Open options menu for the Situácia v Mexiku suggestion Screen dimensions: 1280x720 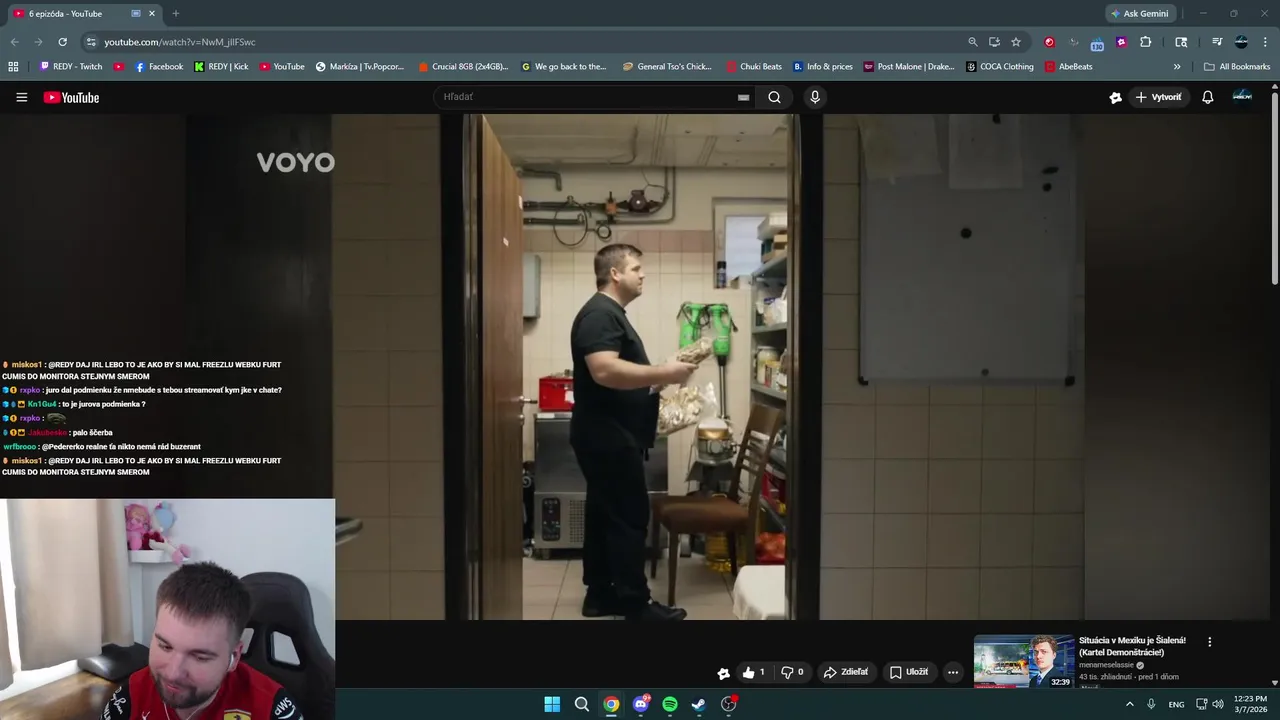click(x=1209, y=642)
